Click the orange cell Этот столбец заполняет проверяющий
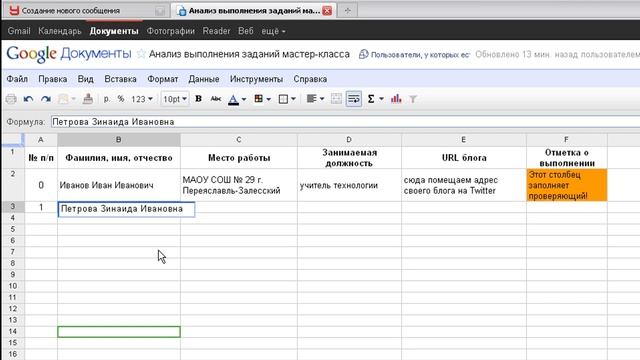 (567, 185)
